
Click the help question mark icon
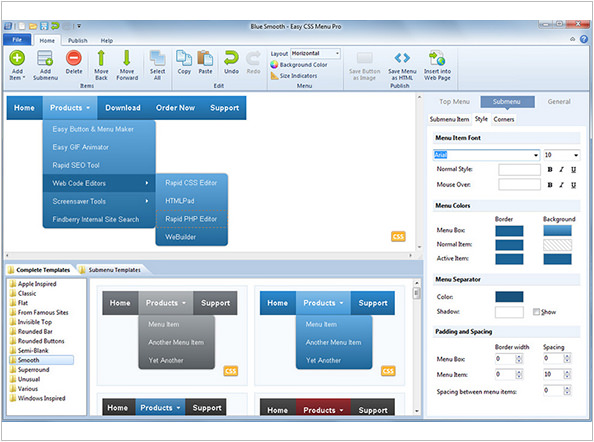(584, 39)
